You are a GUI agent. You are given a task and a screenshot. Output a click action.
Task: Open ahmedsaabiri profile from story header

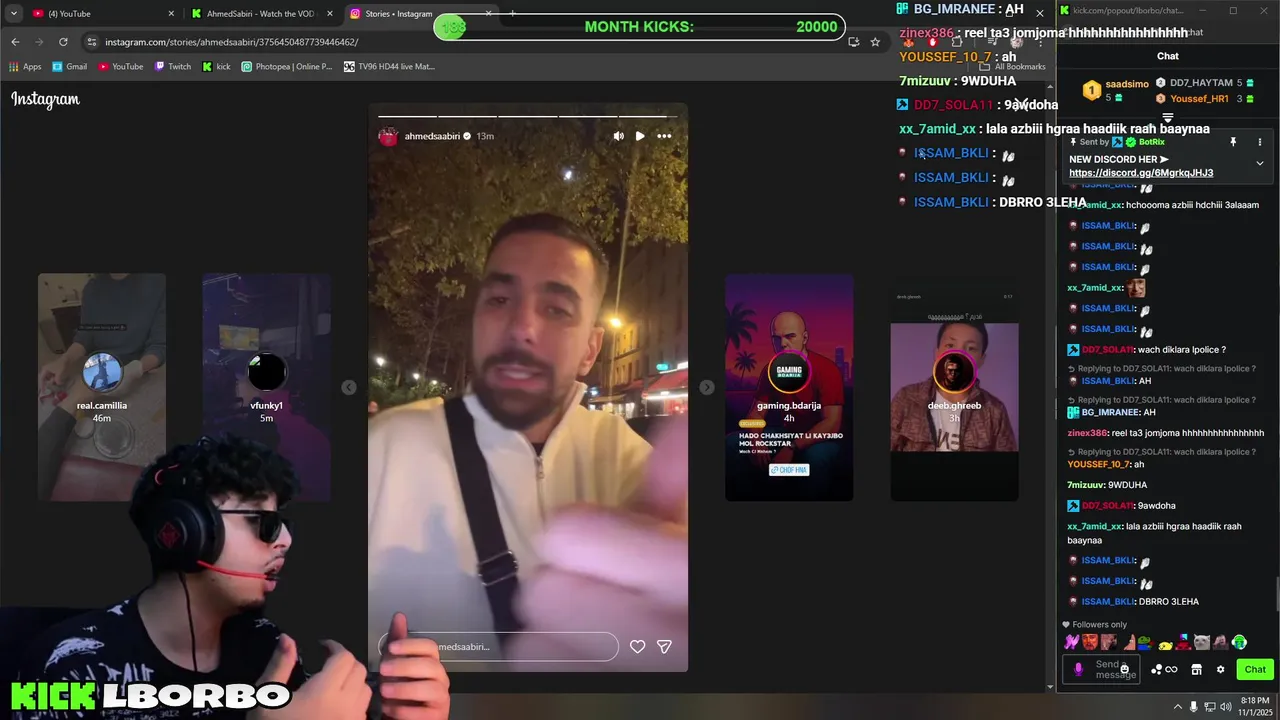click(432, 136)
